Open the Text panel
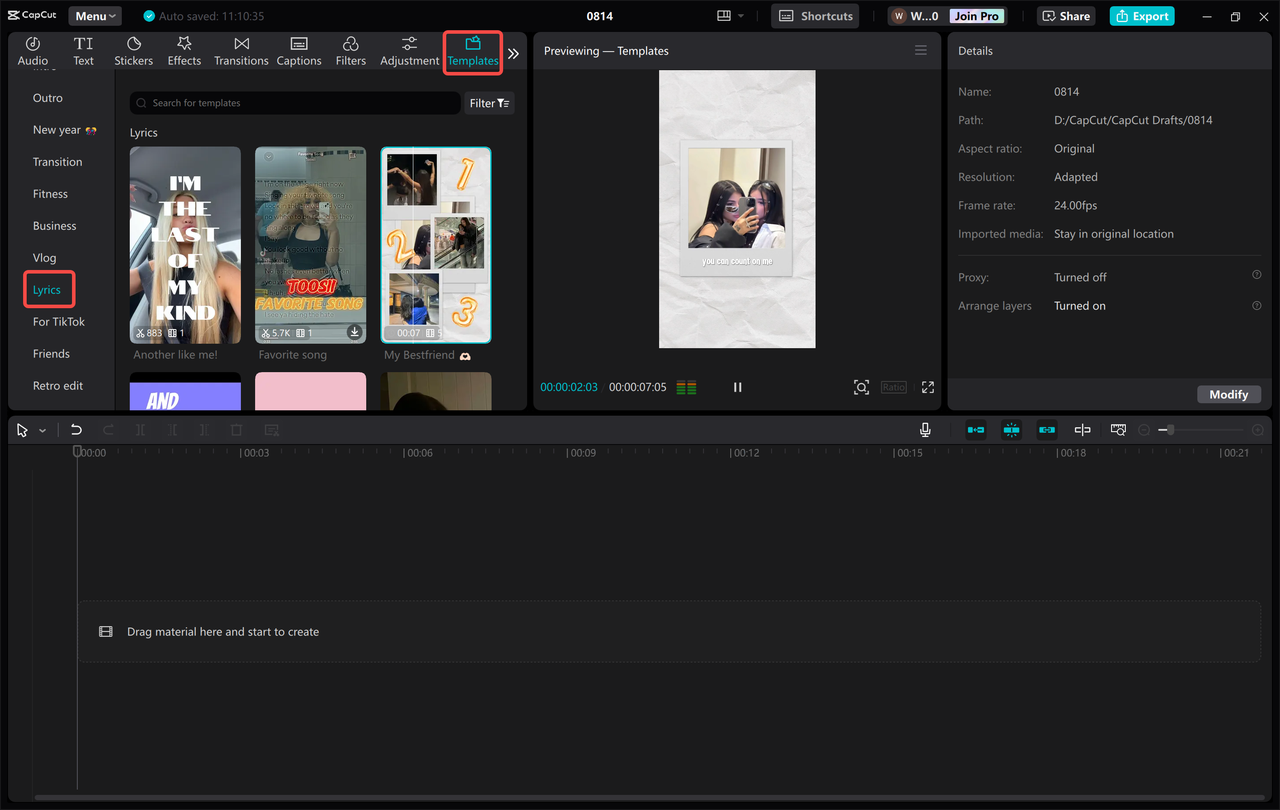 coord(84,51)
